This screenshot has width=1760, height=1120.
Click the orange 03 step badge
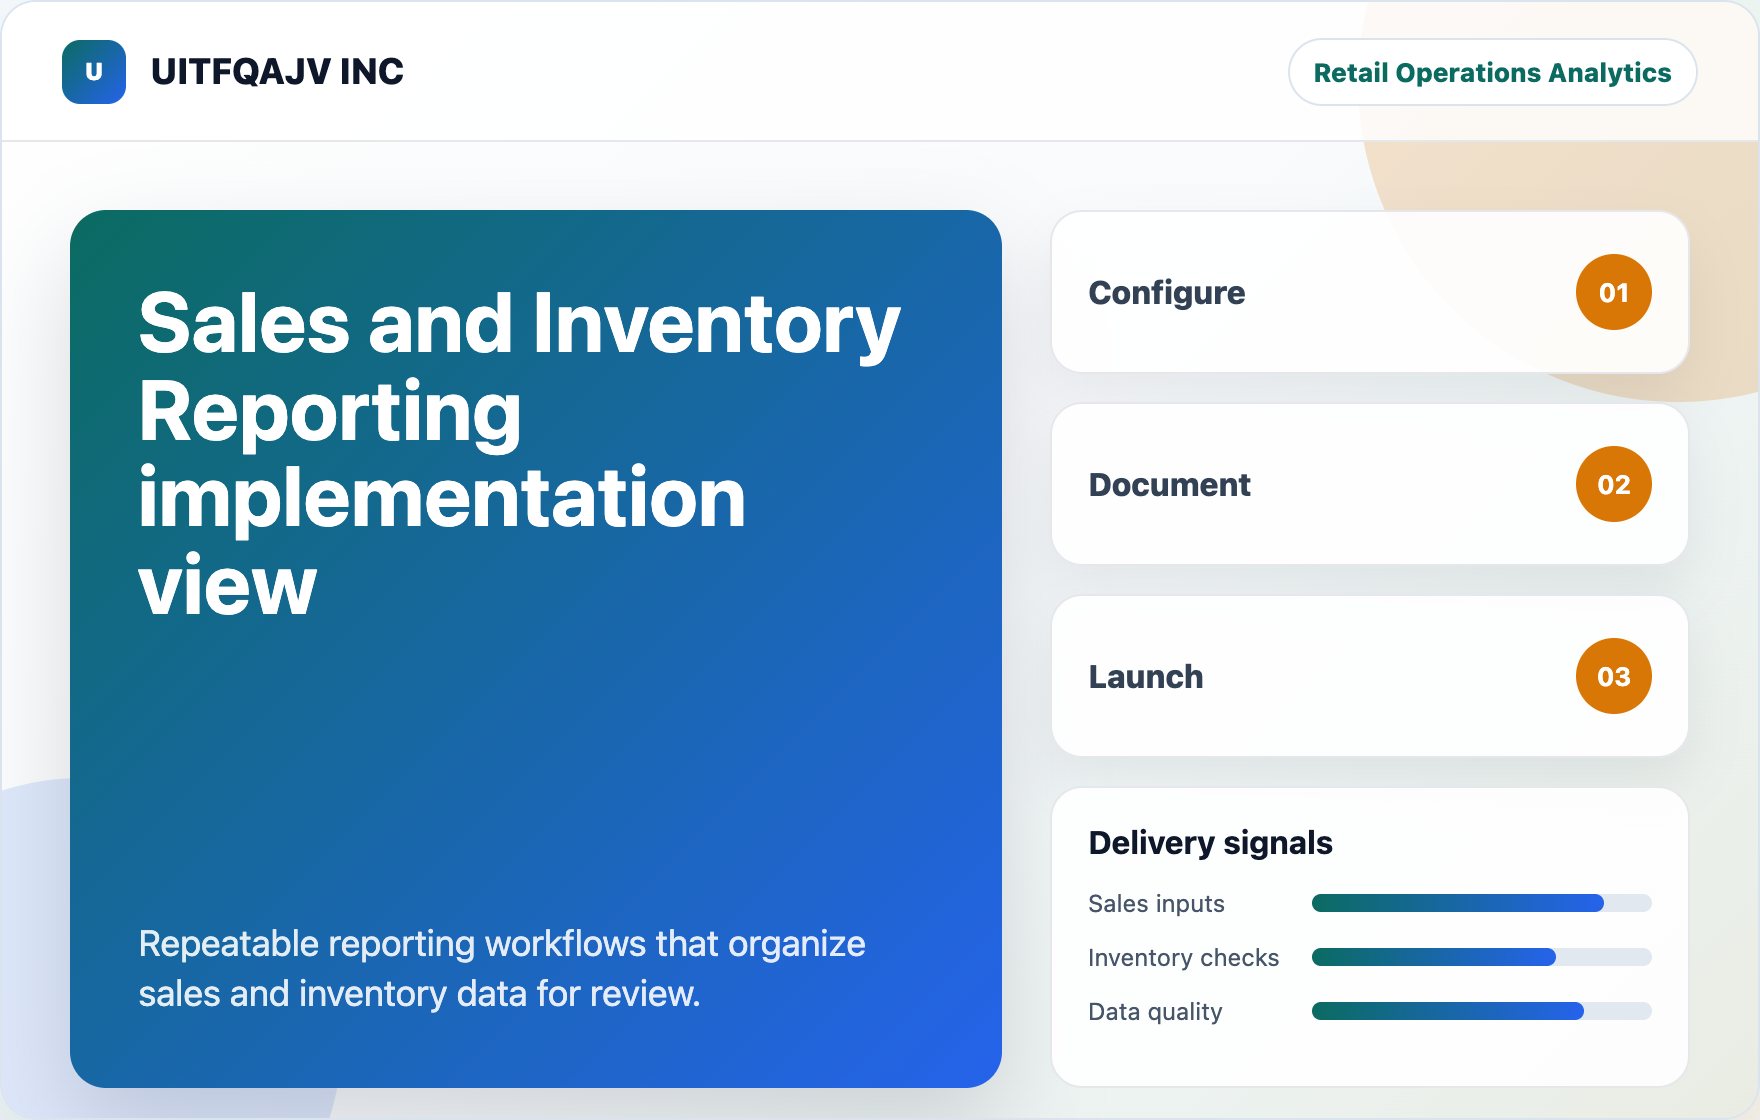click(1613, 676)
